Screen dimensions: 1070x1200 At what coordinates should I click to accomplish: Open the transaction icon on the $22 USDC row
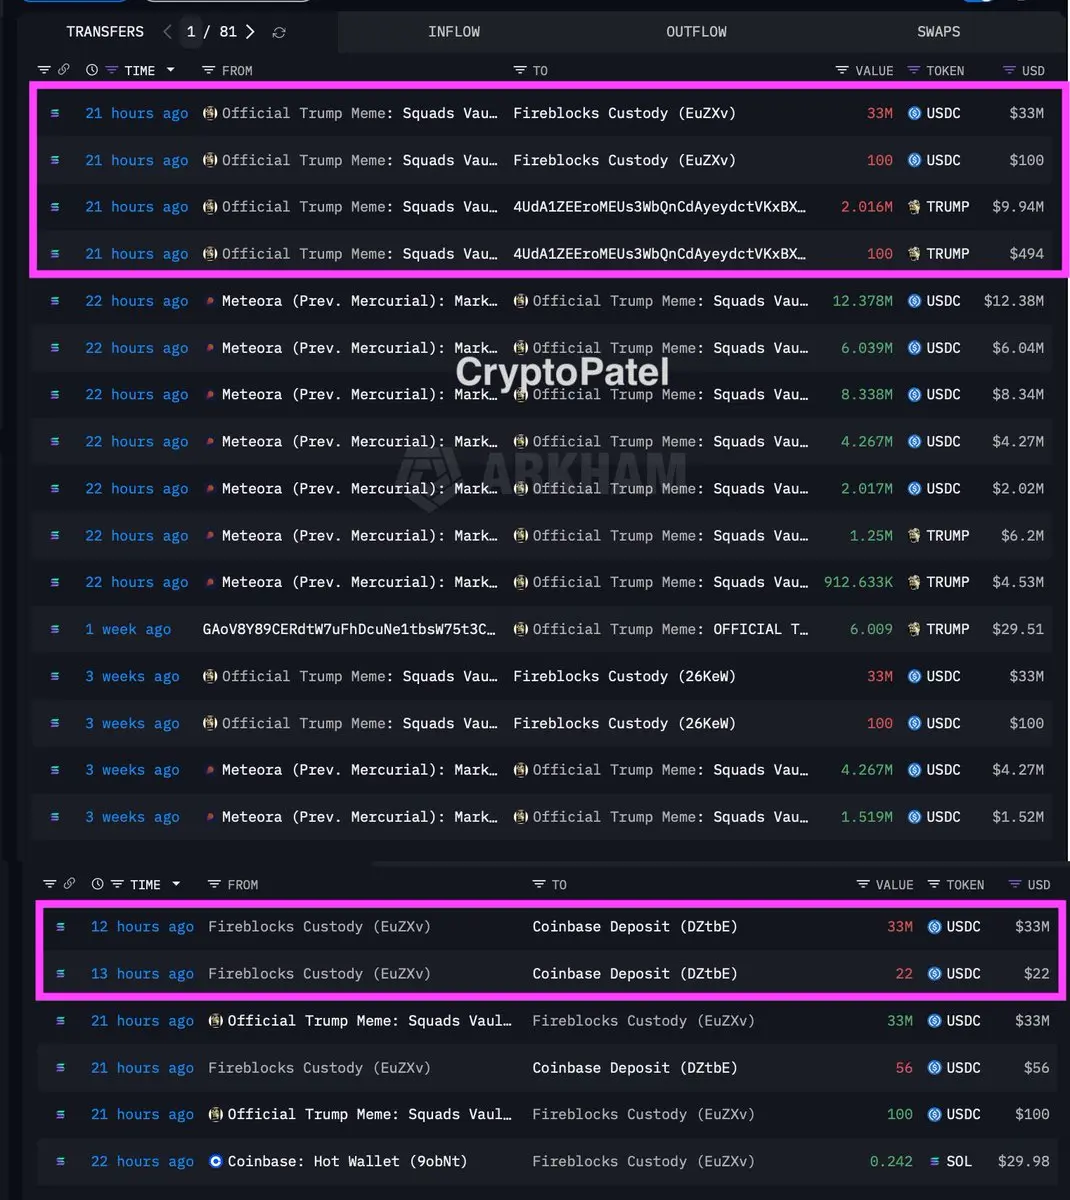[x=61, y=973]
